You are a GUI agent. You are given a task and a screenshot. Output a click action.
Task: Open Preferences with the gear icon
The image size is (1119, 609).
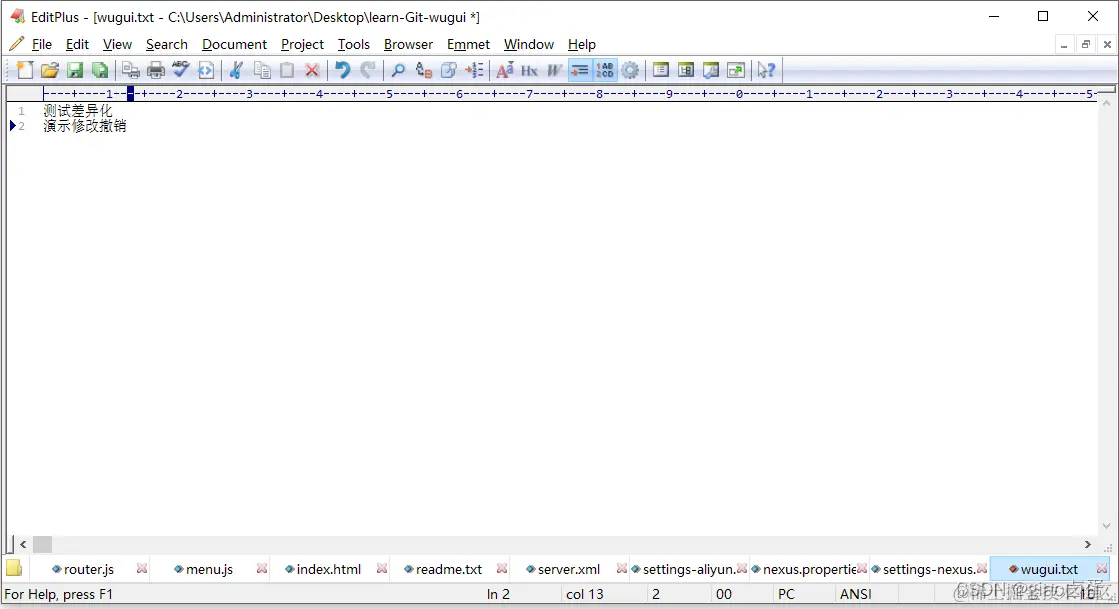click(630, 70)
